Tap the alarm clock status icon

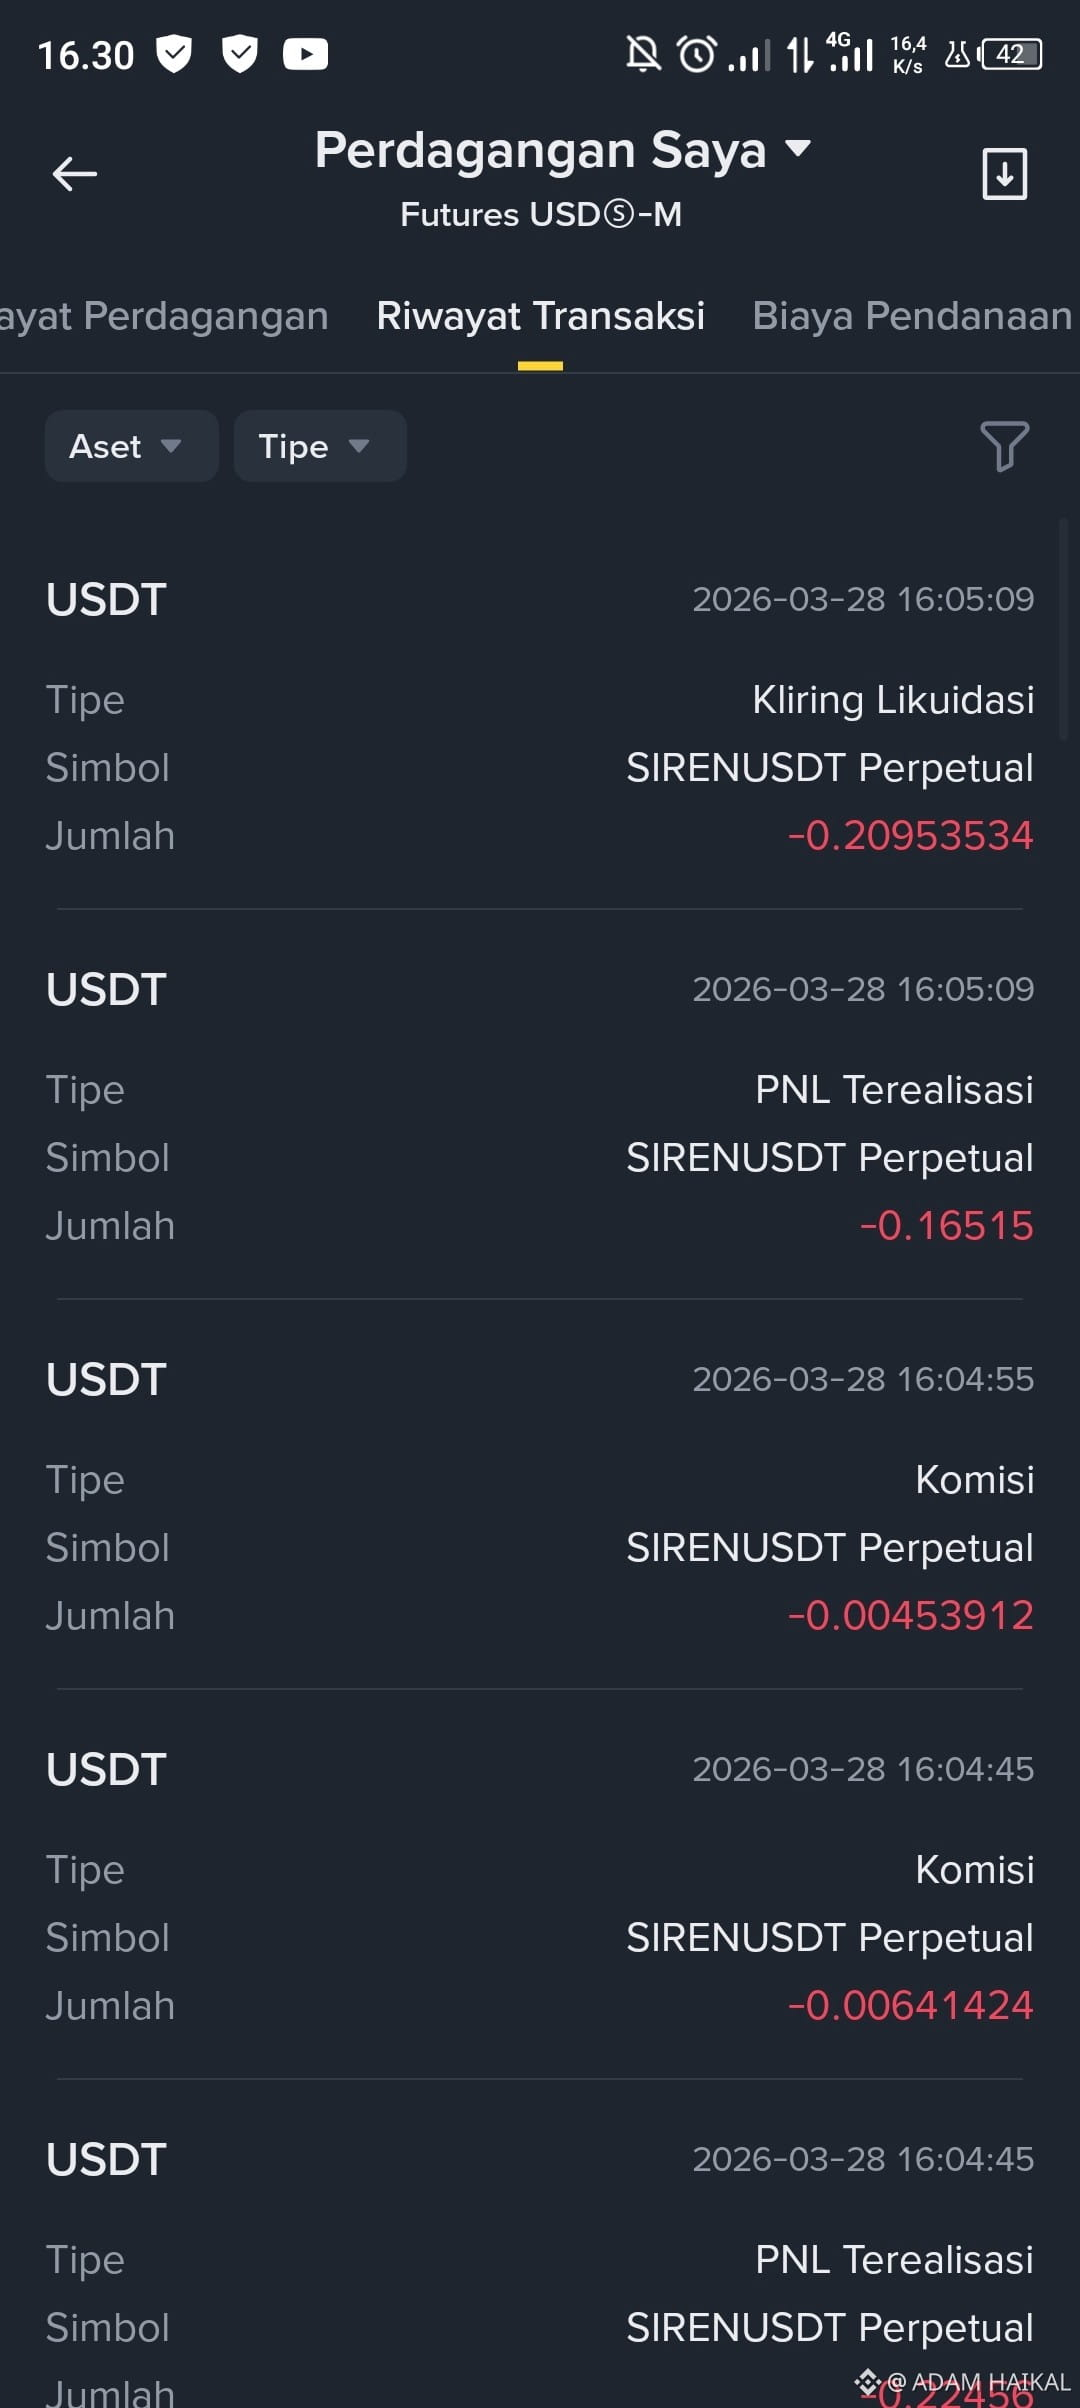coord(697,54)
